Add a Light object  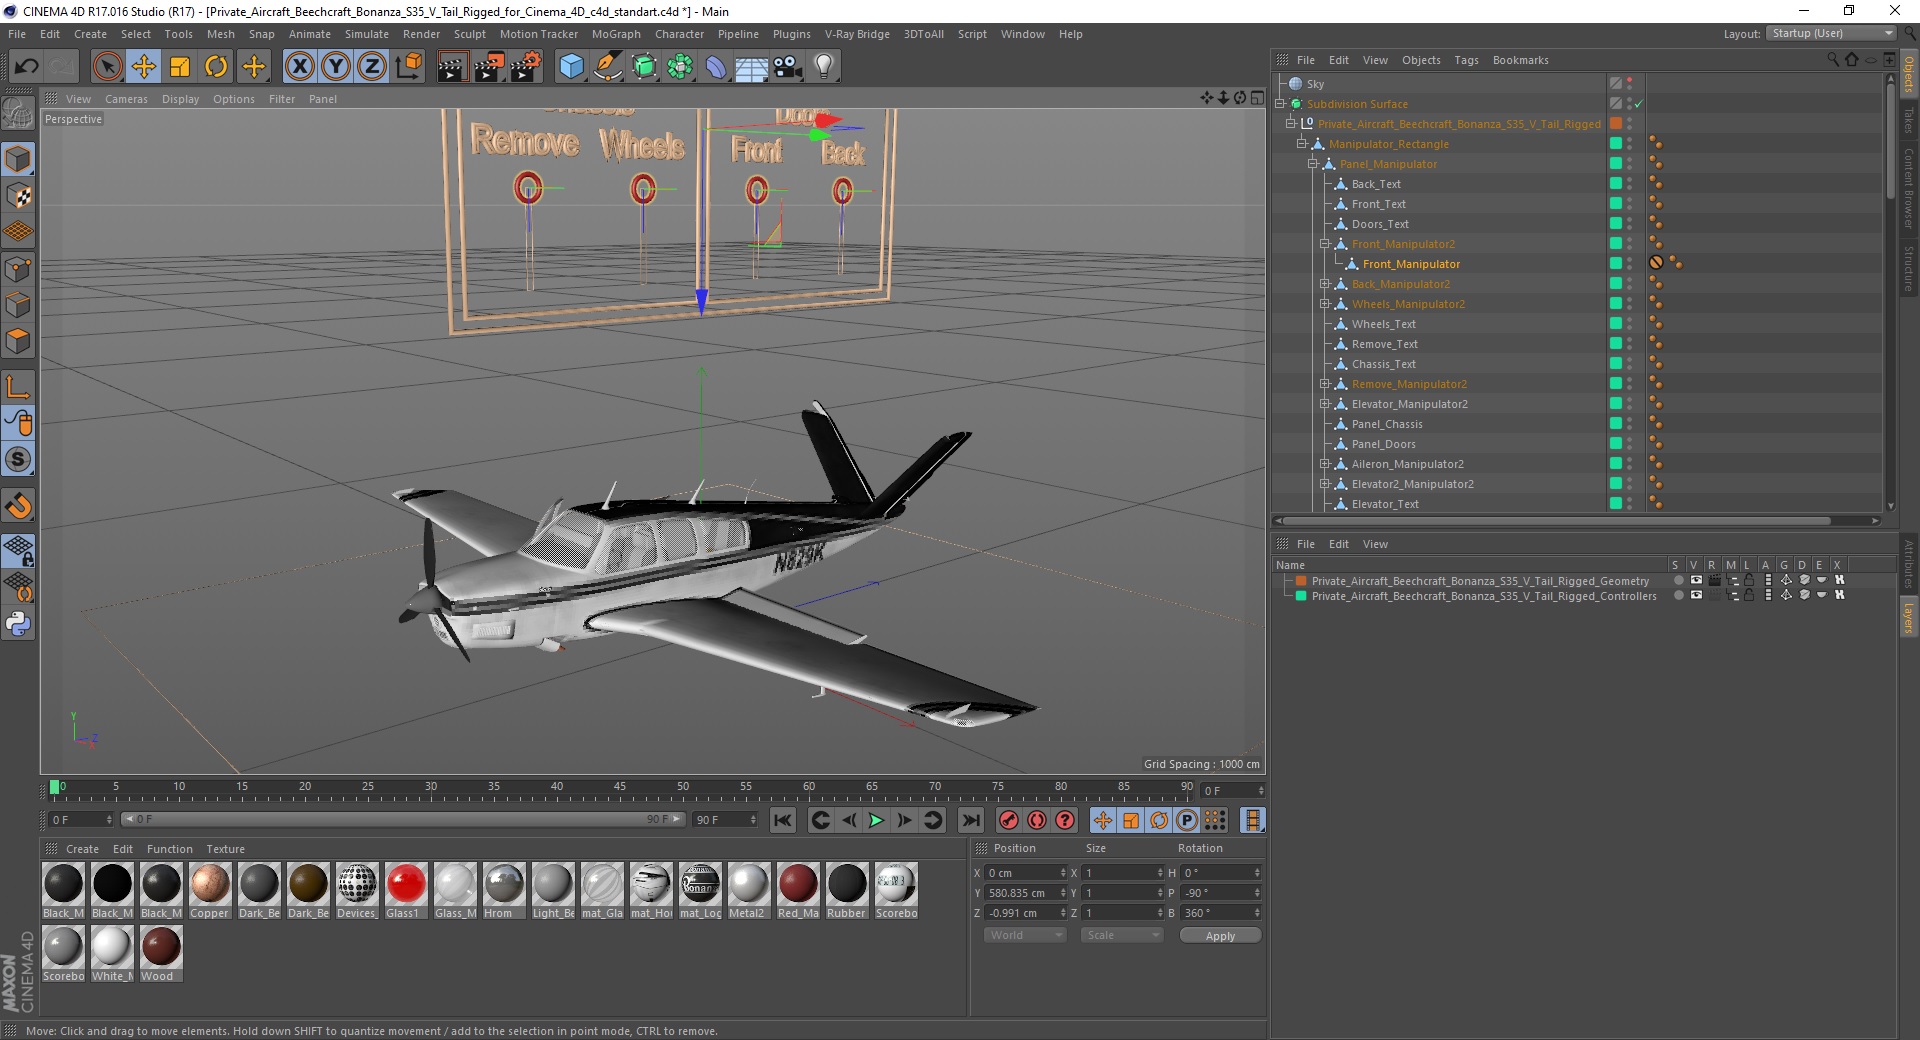pos(823,67)
